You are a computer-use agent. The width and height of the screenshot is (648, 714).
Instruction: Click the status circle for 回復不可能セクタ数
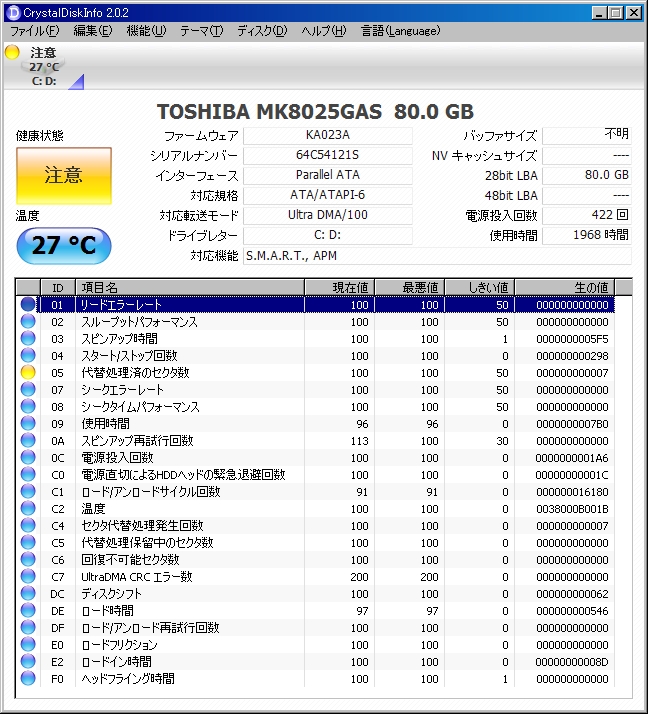28,559
